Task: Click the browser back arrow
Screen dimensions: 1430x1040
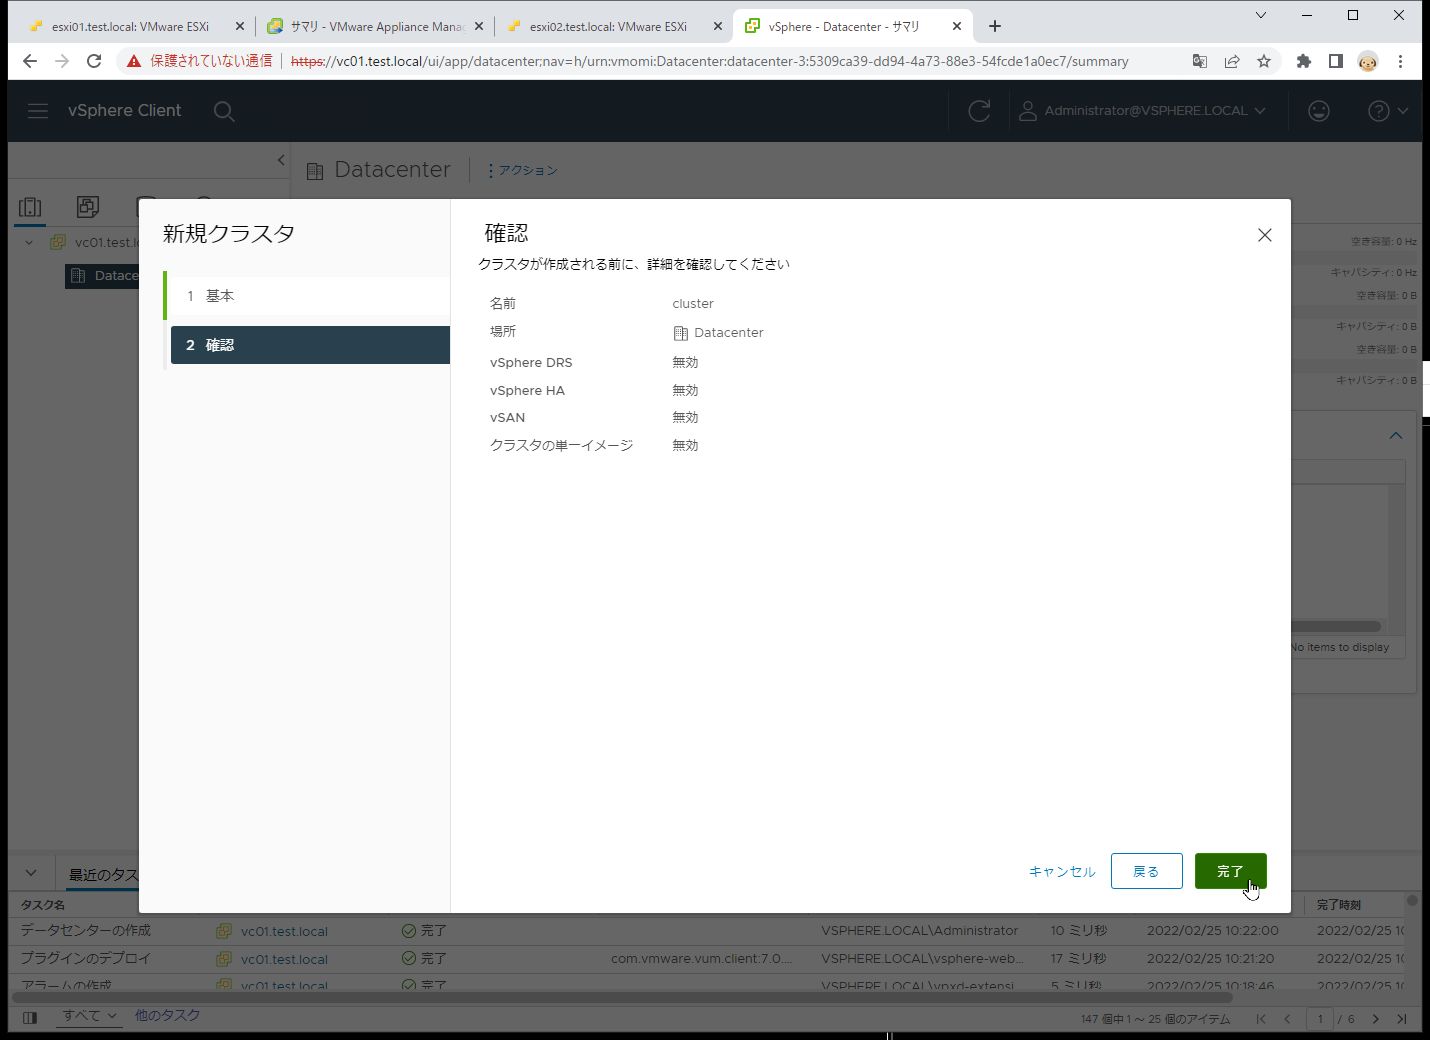Action: pyautogui.click(x=30, y=62)
